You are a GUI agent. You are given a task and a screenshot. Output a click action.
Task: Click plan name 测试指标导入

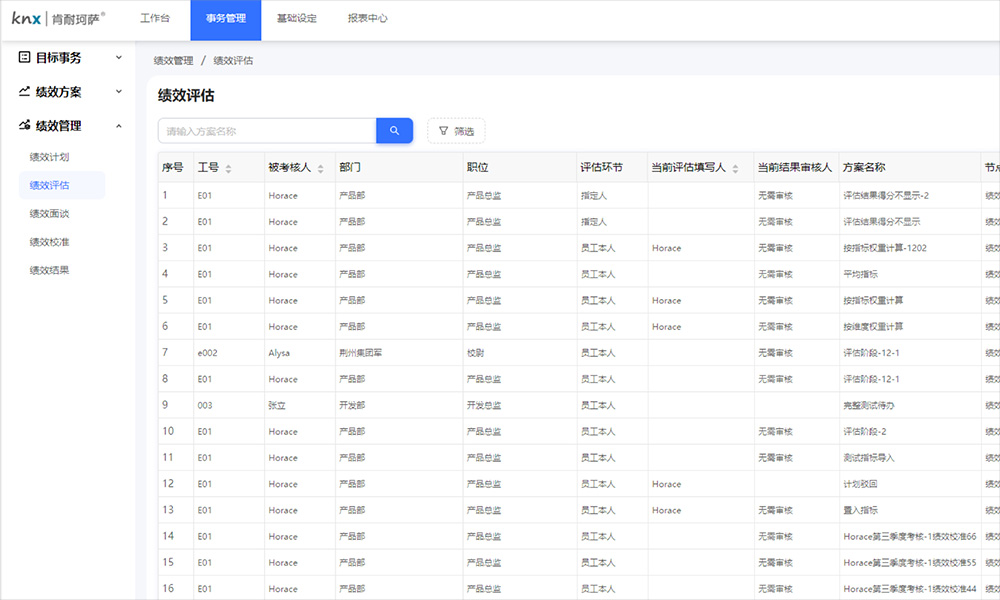point(869,458)
